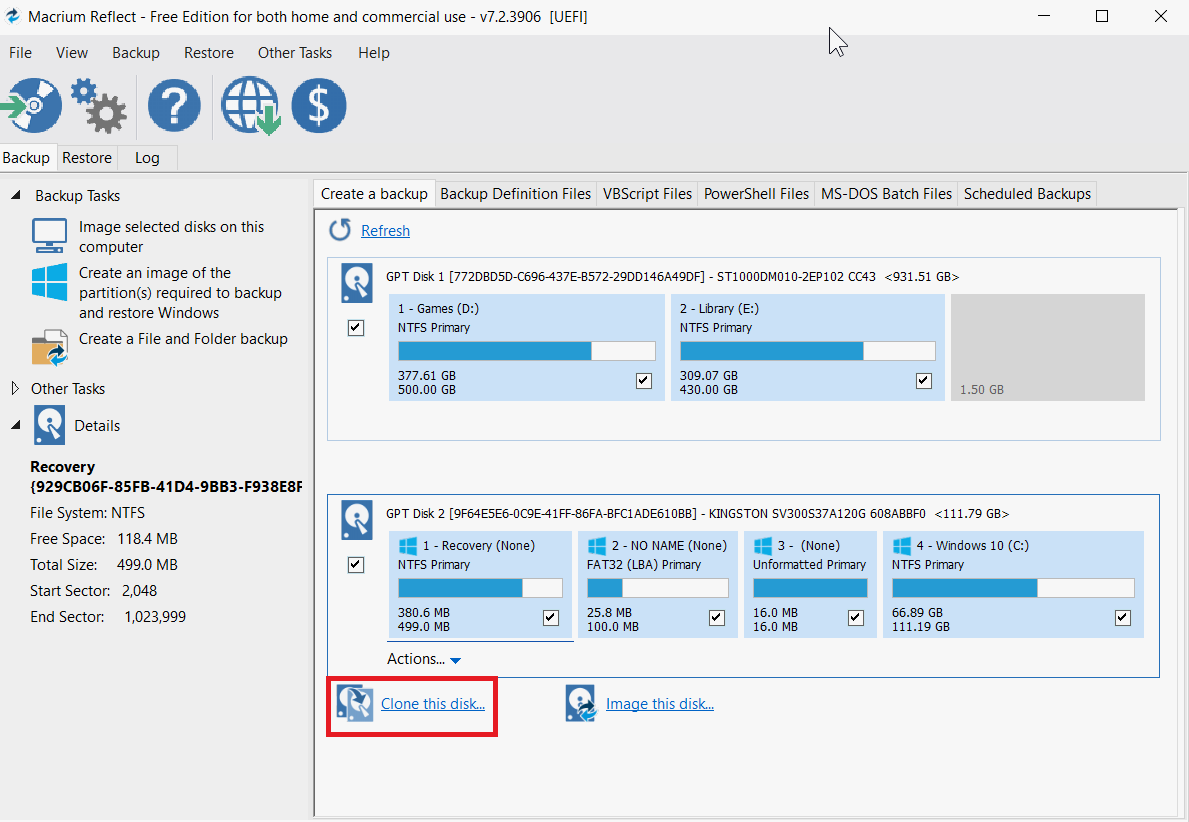Click the refresh circular arrow icon
This screenshot has height=822, width=1189.
pyautogui.click(x=340, y=230)
